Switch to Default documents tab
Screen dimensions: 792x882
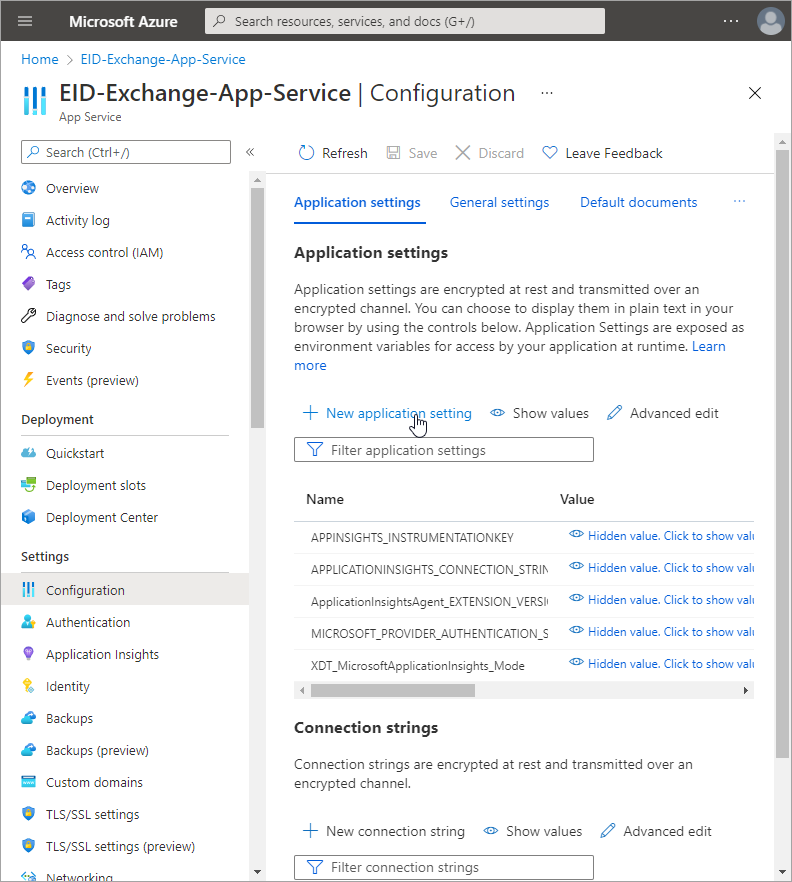tap(638, 202)
